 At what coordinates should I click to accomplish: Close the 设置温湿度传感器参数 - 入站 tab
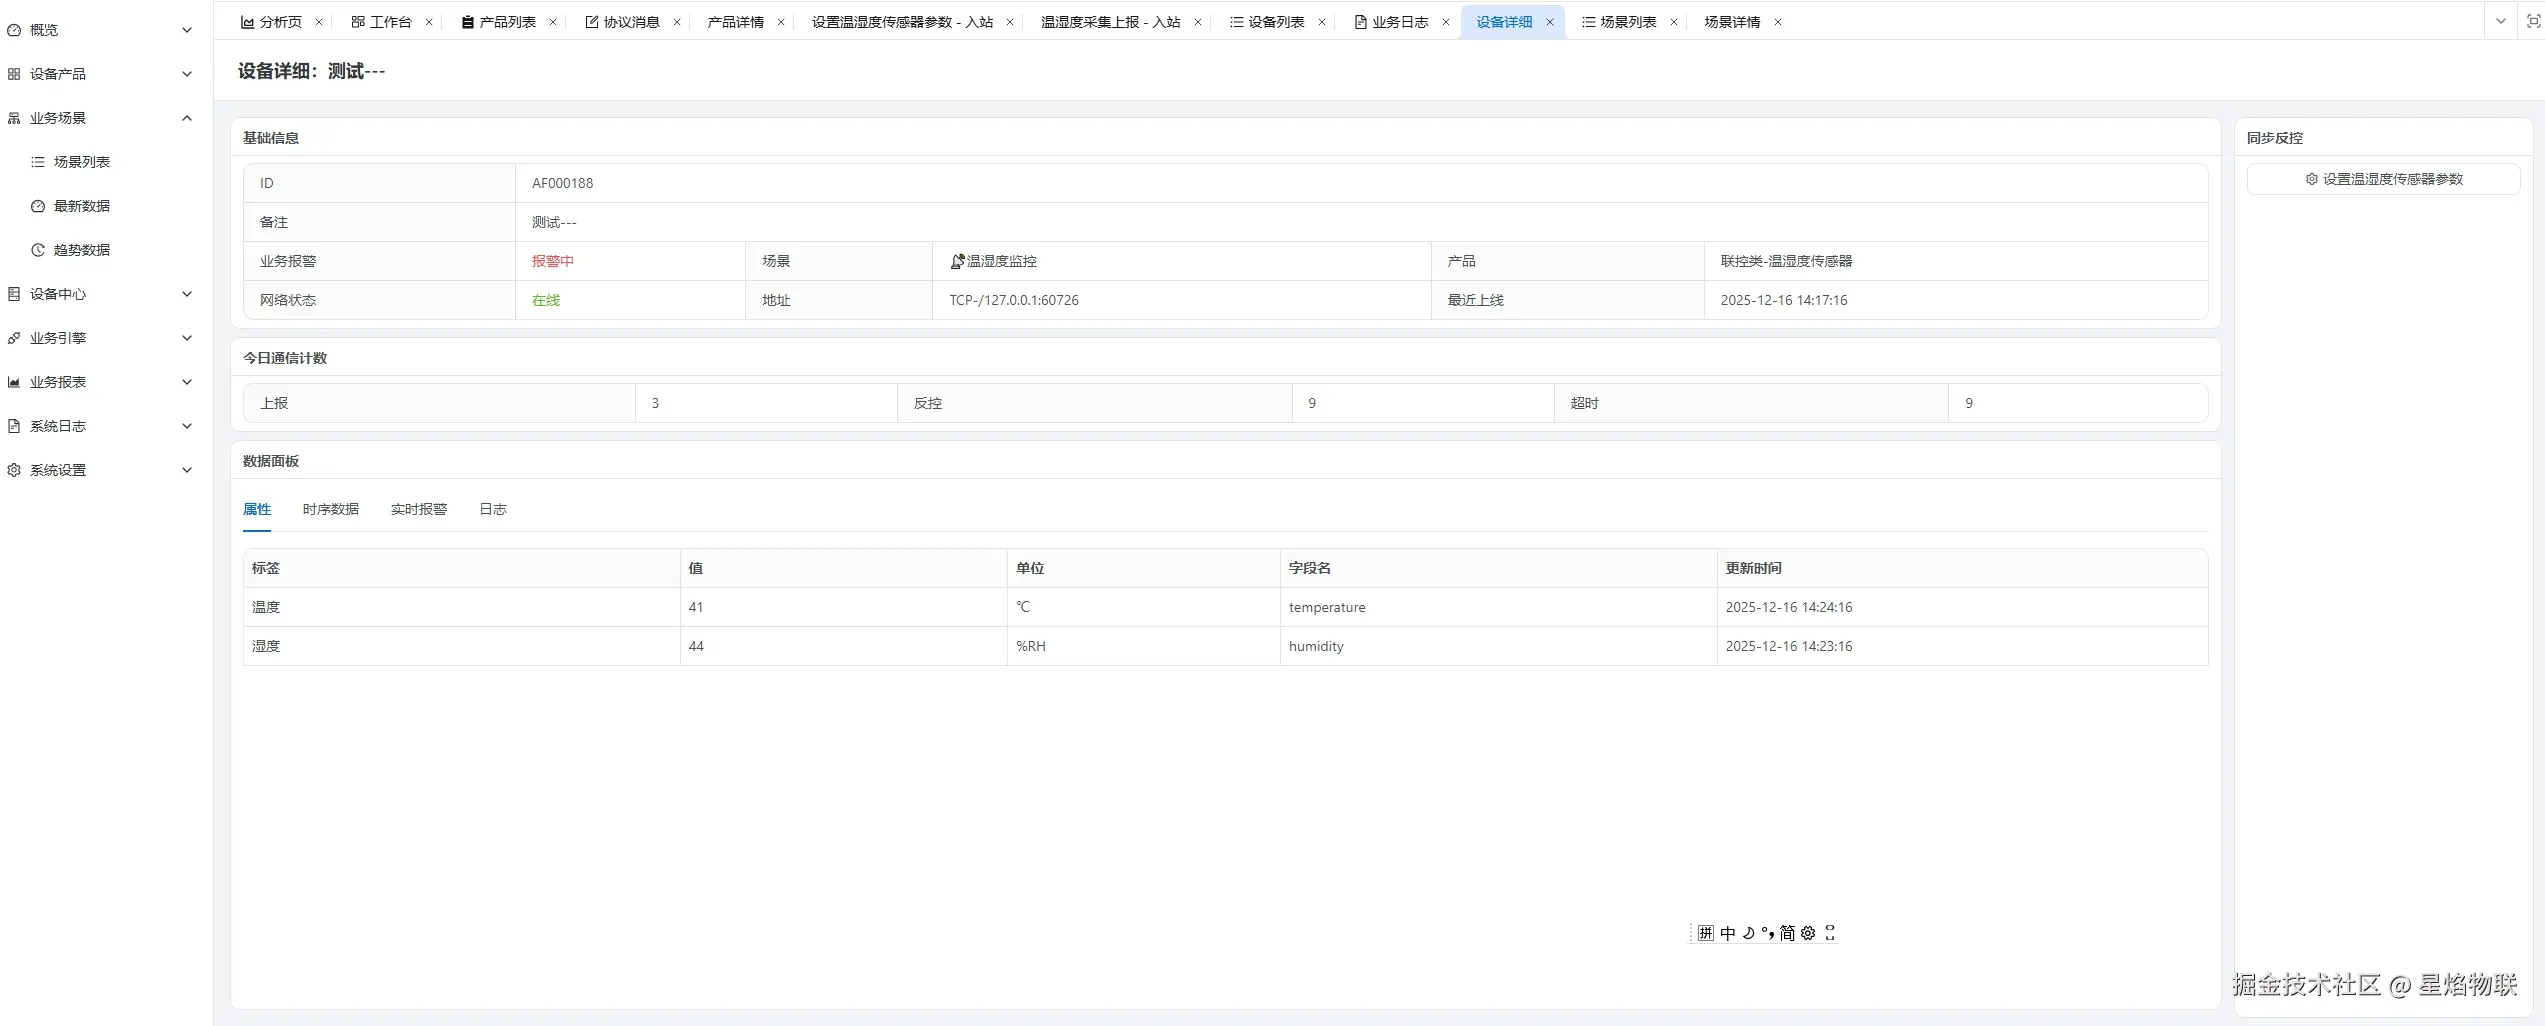1010,22
